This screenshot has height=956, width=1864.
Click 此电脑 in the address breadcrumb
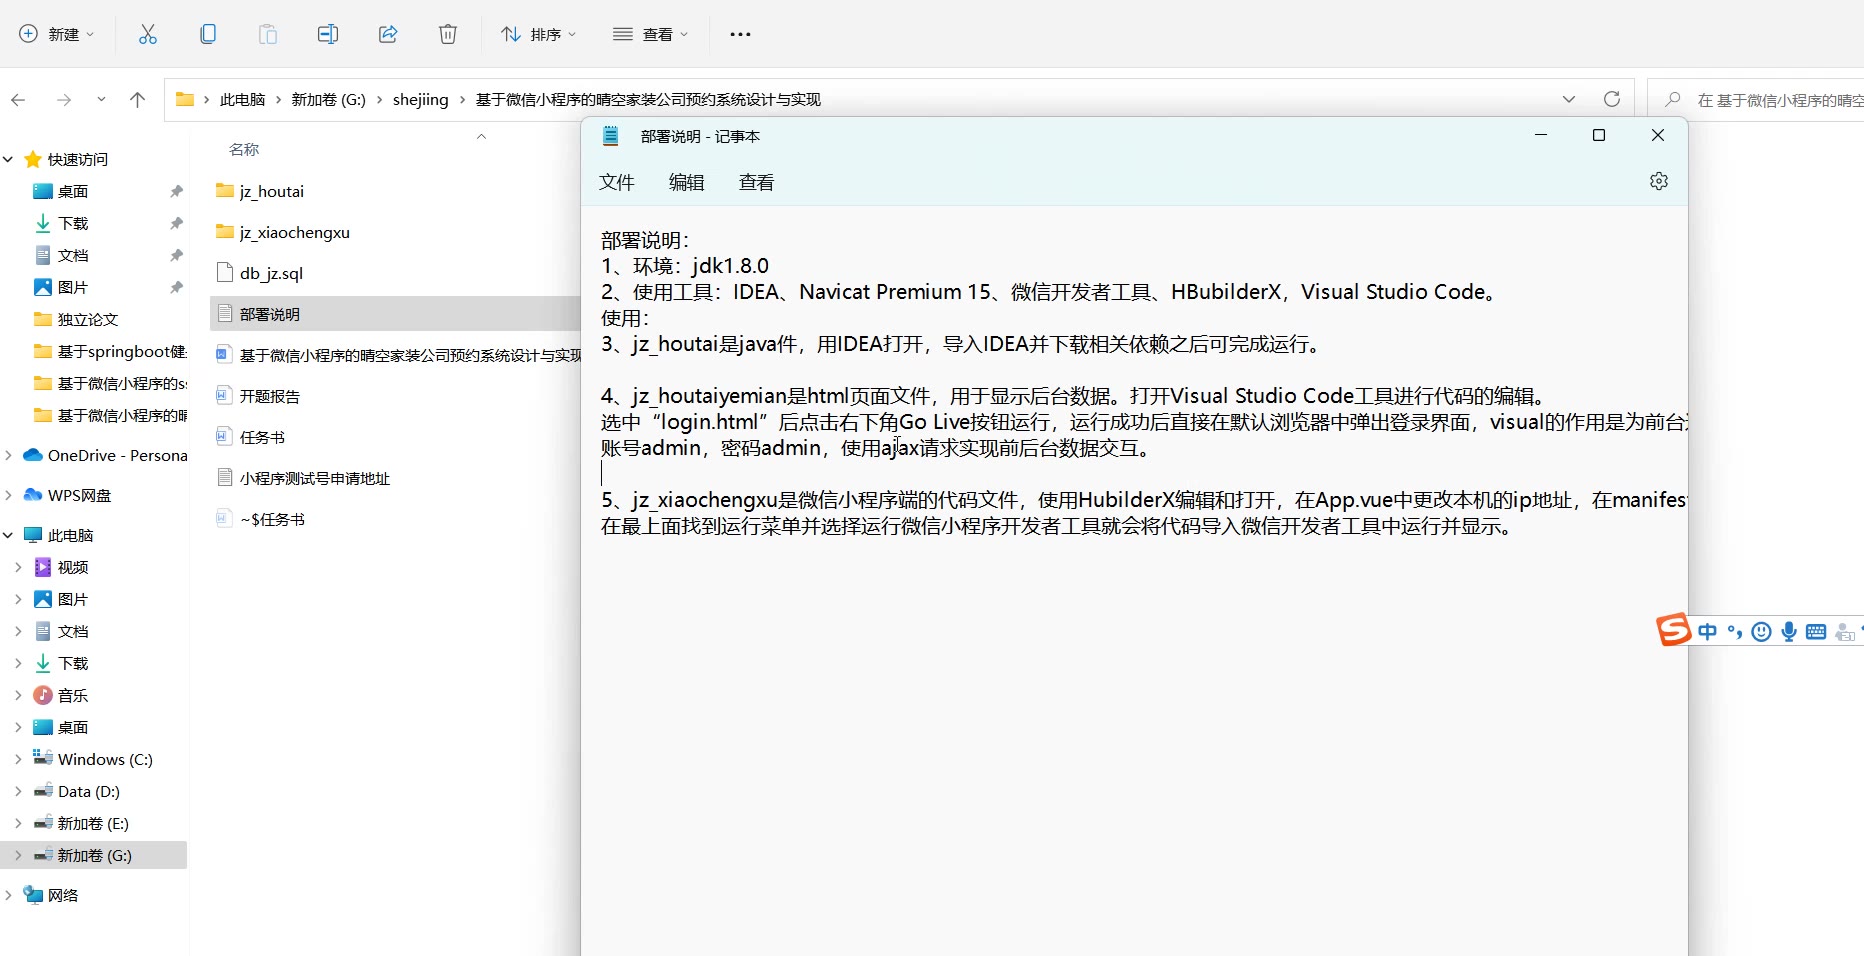click(x=243, y=99)
